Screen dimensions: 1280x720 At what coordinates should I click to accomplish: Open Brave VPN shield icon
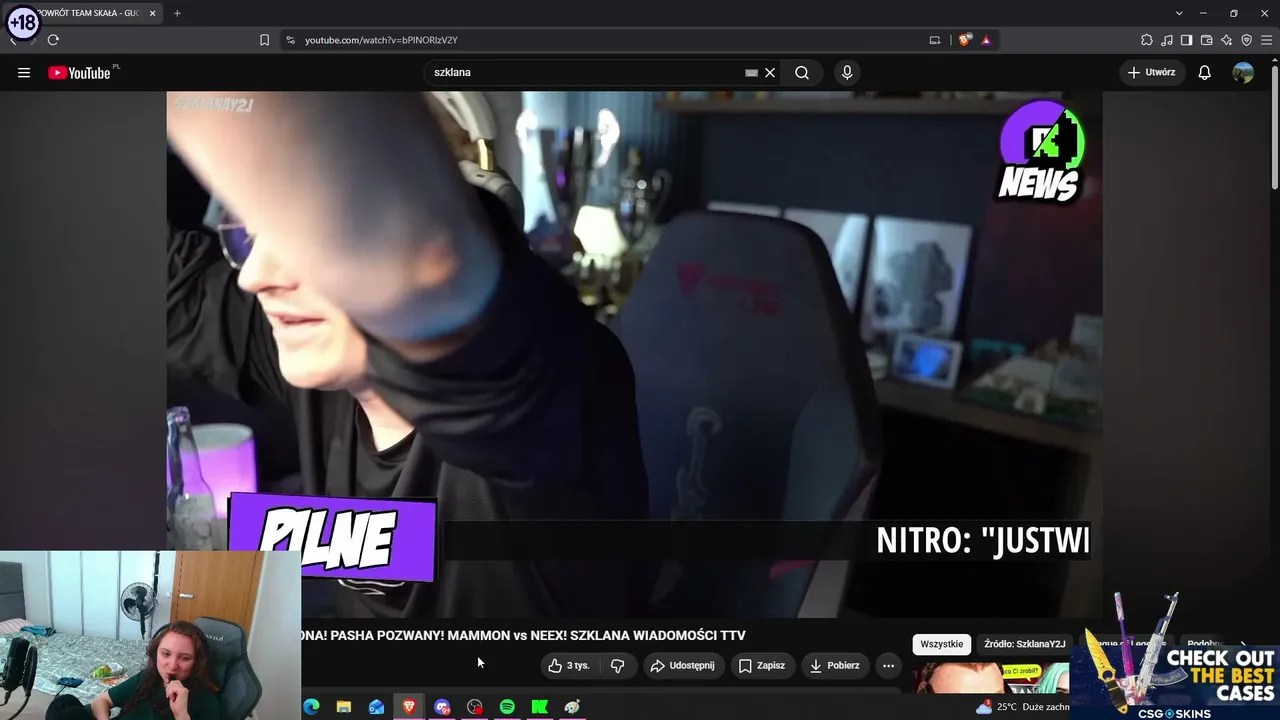(1246, 40)
